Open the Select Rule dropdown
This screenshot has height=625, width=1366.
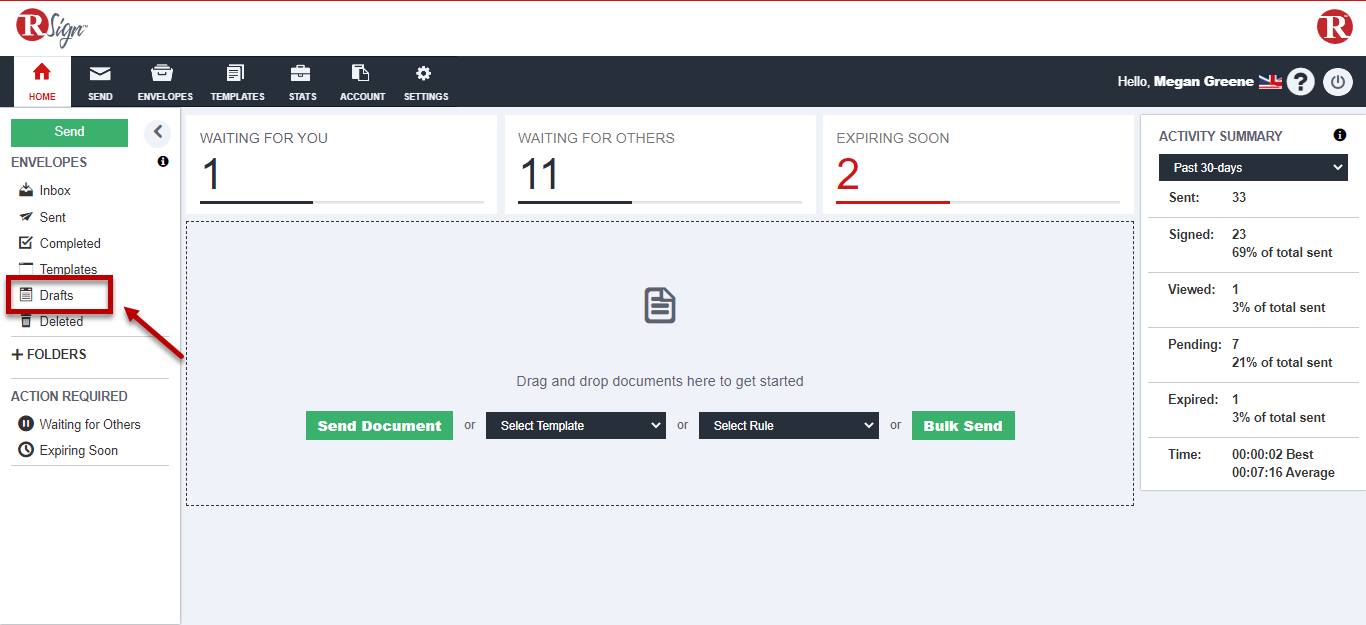coord(789,426)
